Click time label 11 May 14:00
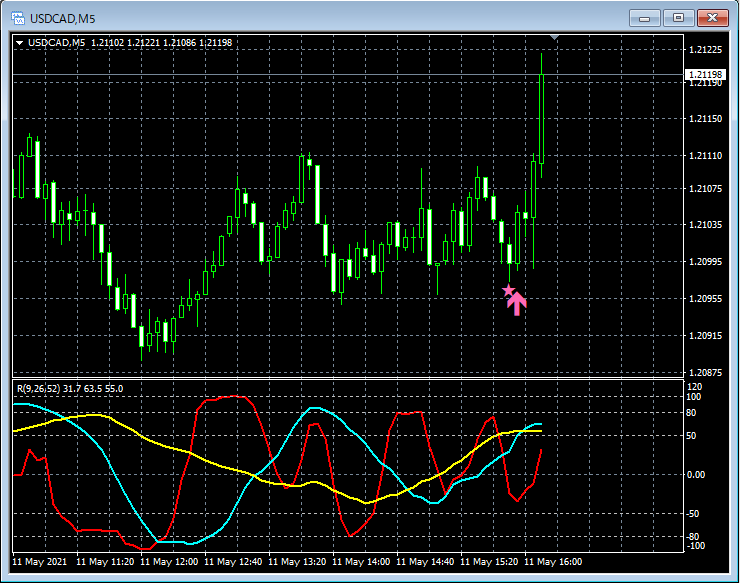This screenshot has height=583, width=741. point(361,562)
